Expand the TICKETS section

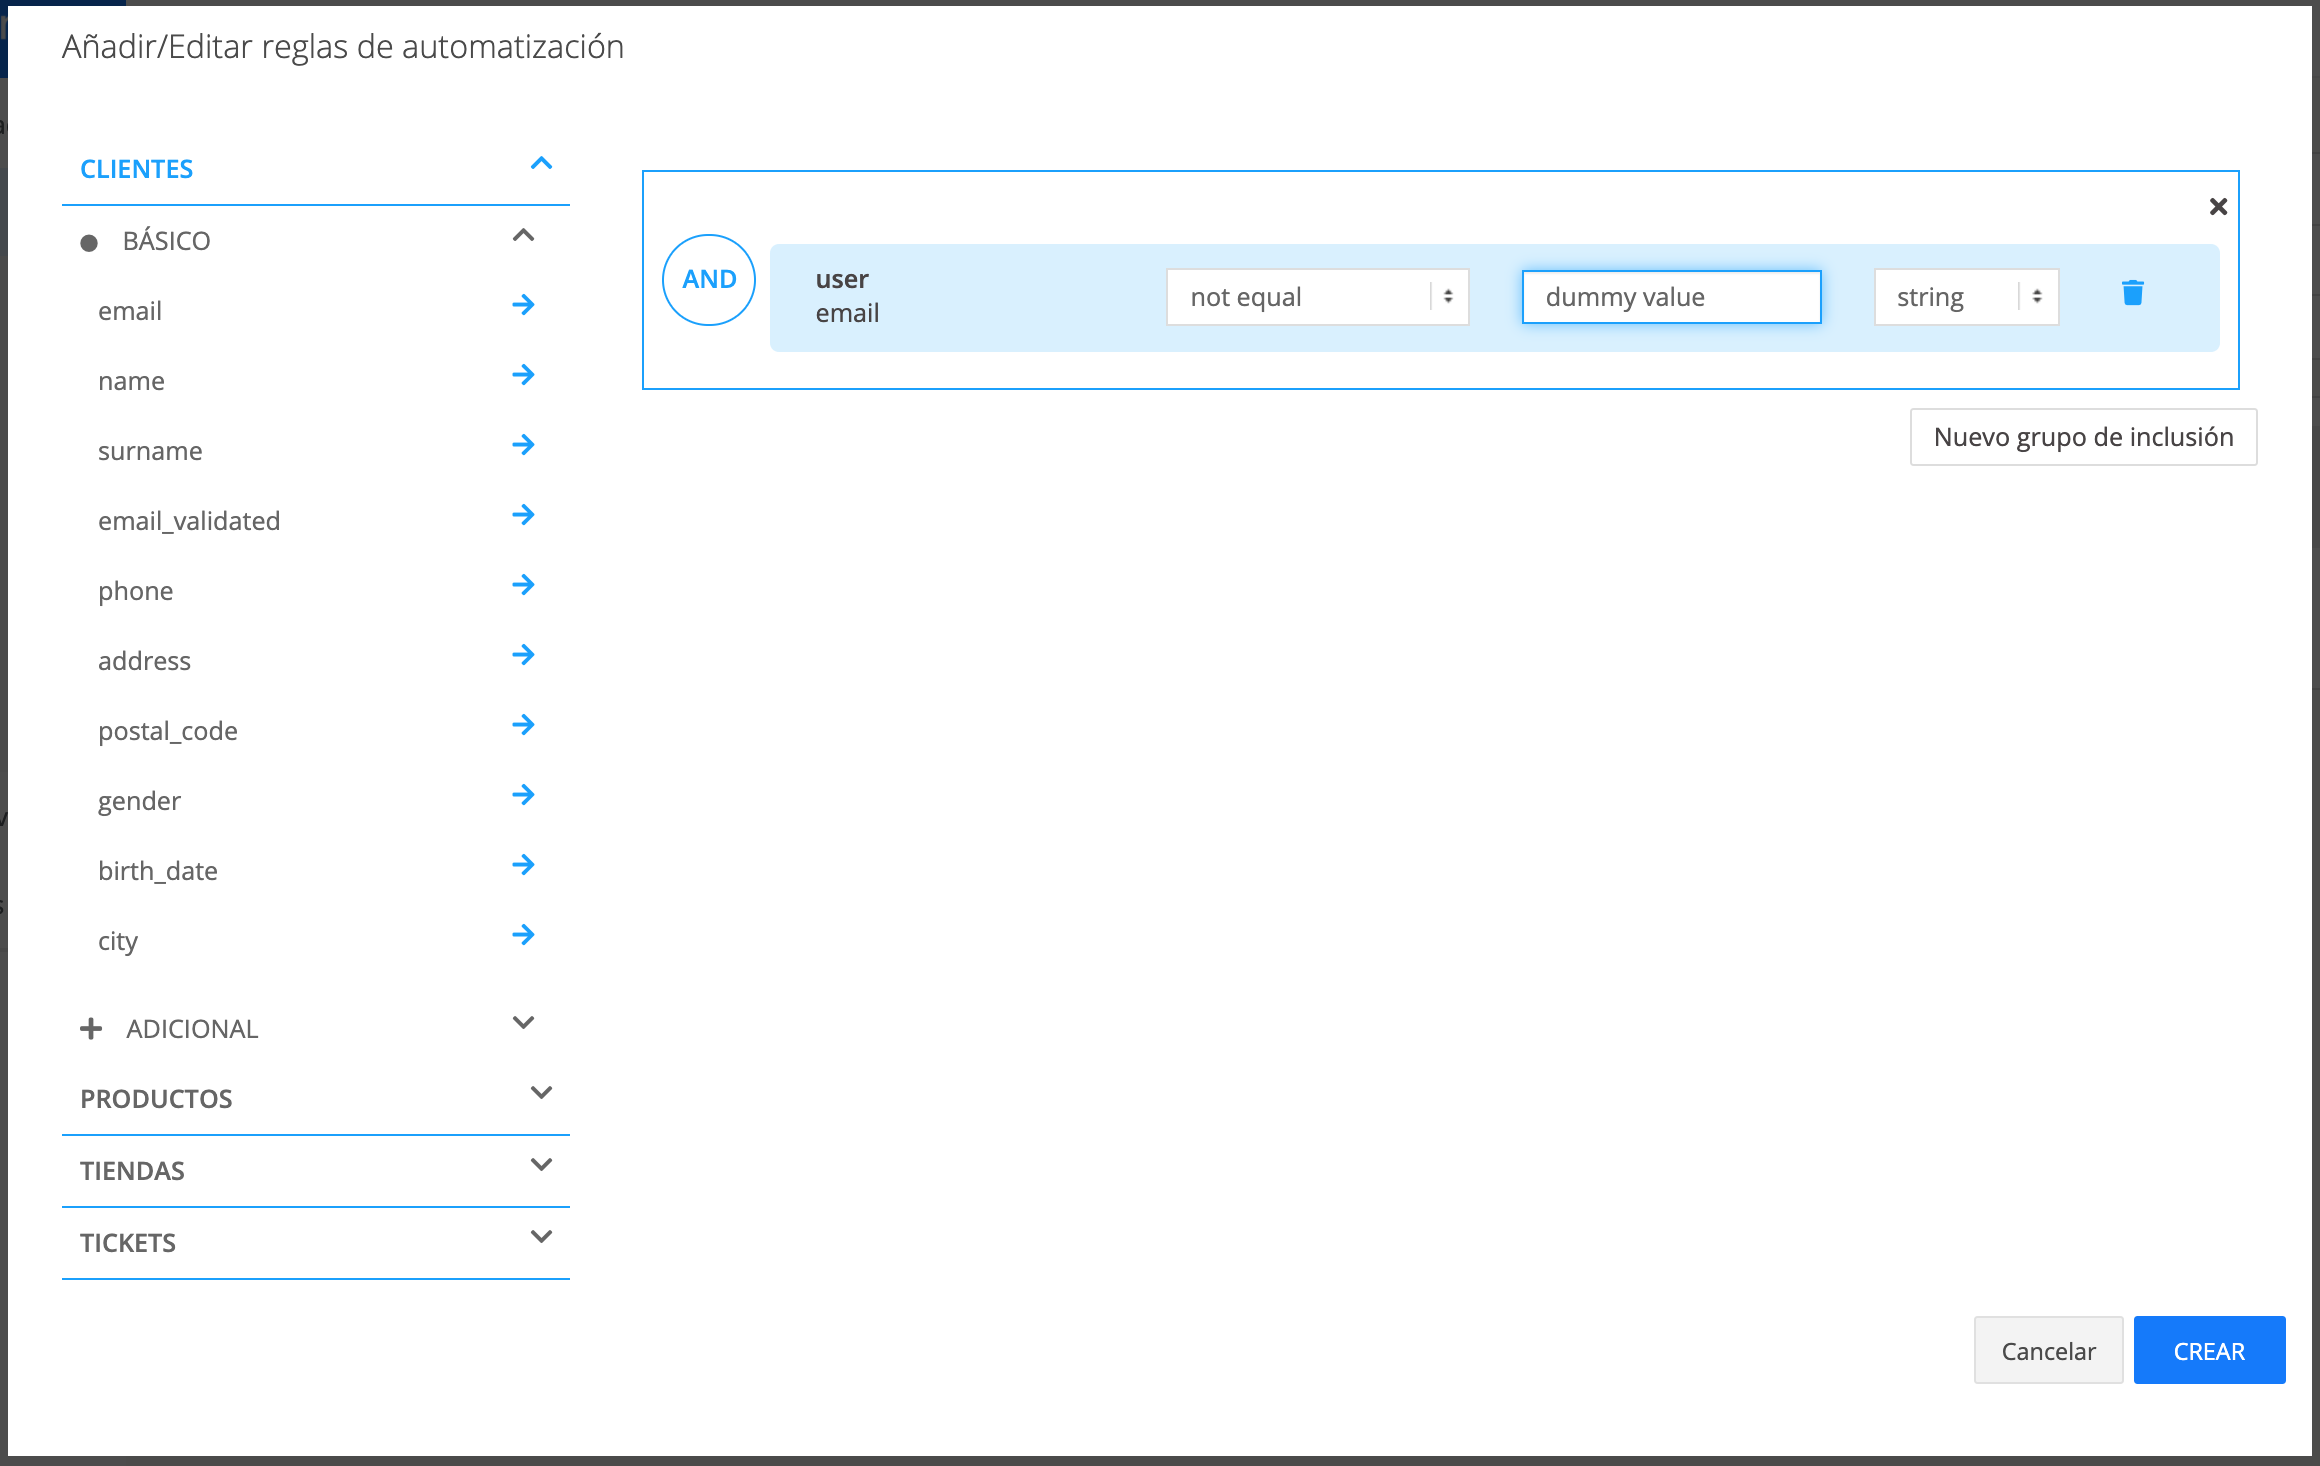pos(541,1237)
